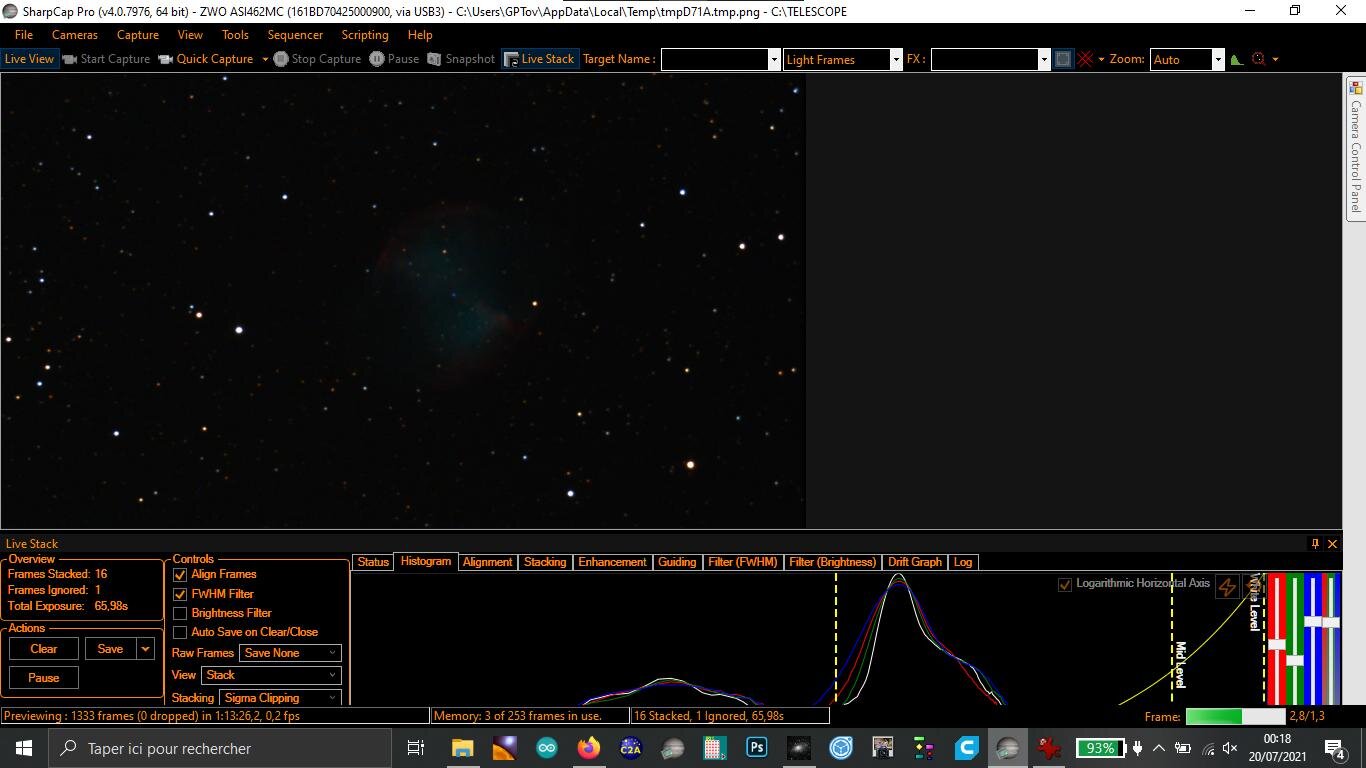The image size is (1366, 768).
Task: Open Windows Task View
Action: pyautogui.click(x=416, y=748)
